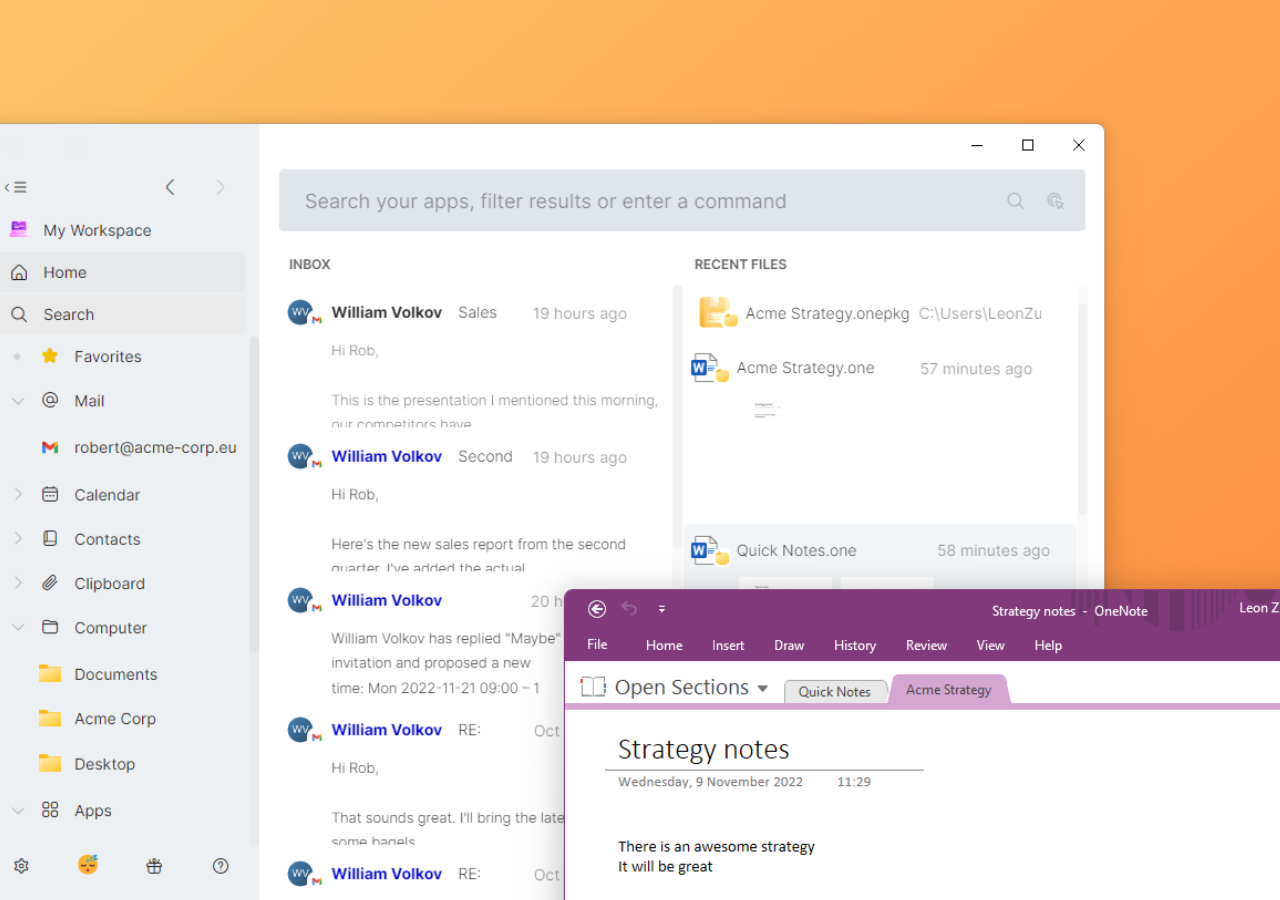The width and height of the screenshot is (1280, 900).
Task: Focus the search apps input field
Action: coord(682,201)
